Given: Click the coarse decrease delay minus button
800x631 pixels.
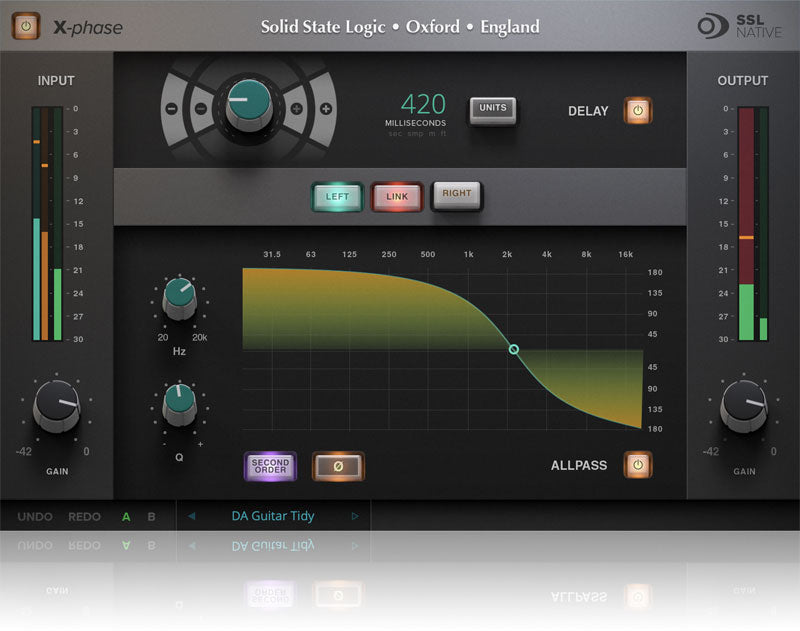Looking at the screenshot, I should (172, 109).
